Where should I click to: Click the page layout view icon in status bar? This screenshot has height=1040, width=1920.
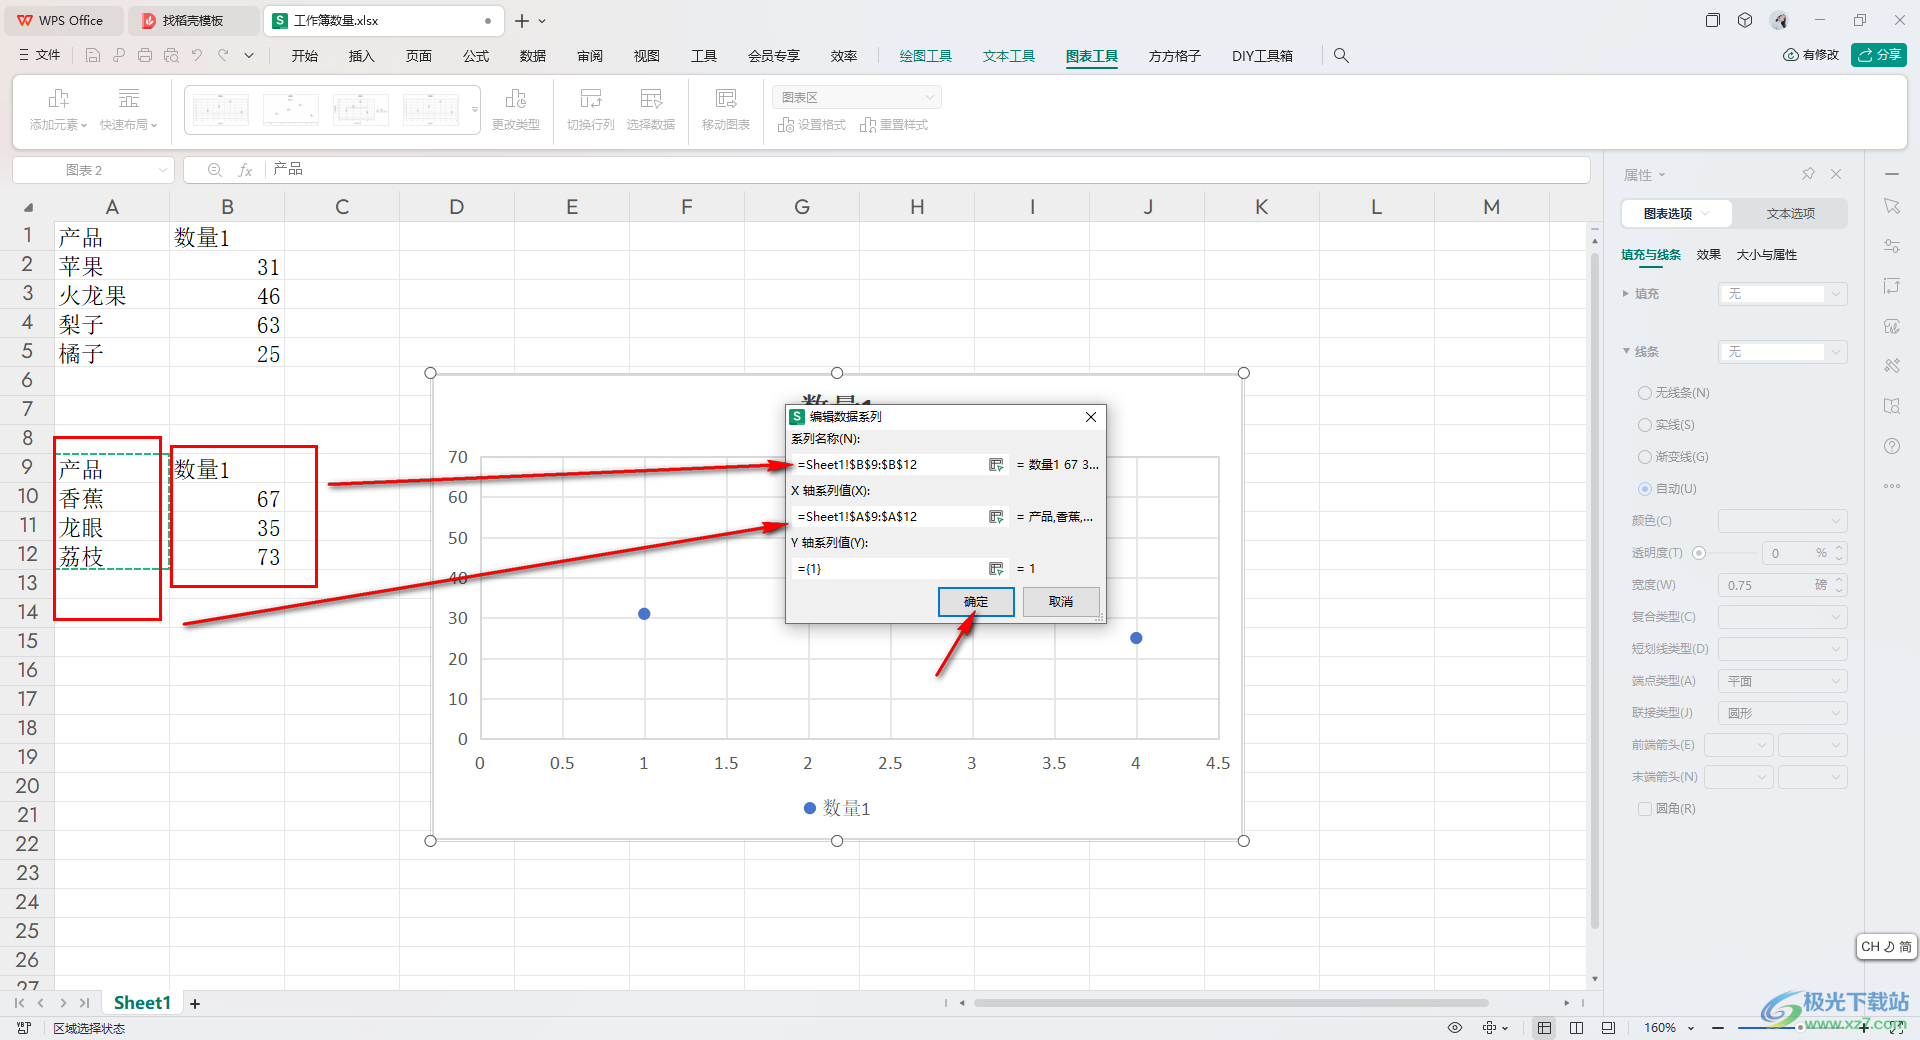pos(1577,1028)
